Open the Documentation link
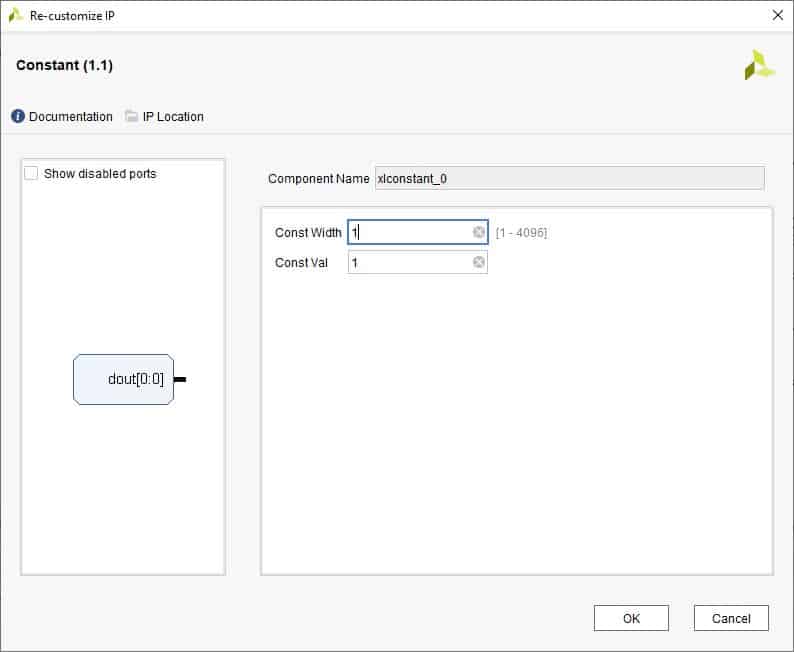 [70, 117]
